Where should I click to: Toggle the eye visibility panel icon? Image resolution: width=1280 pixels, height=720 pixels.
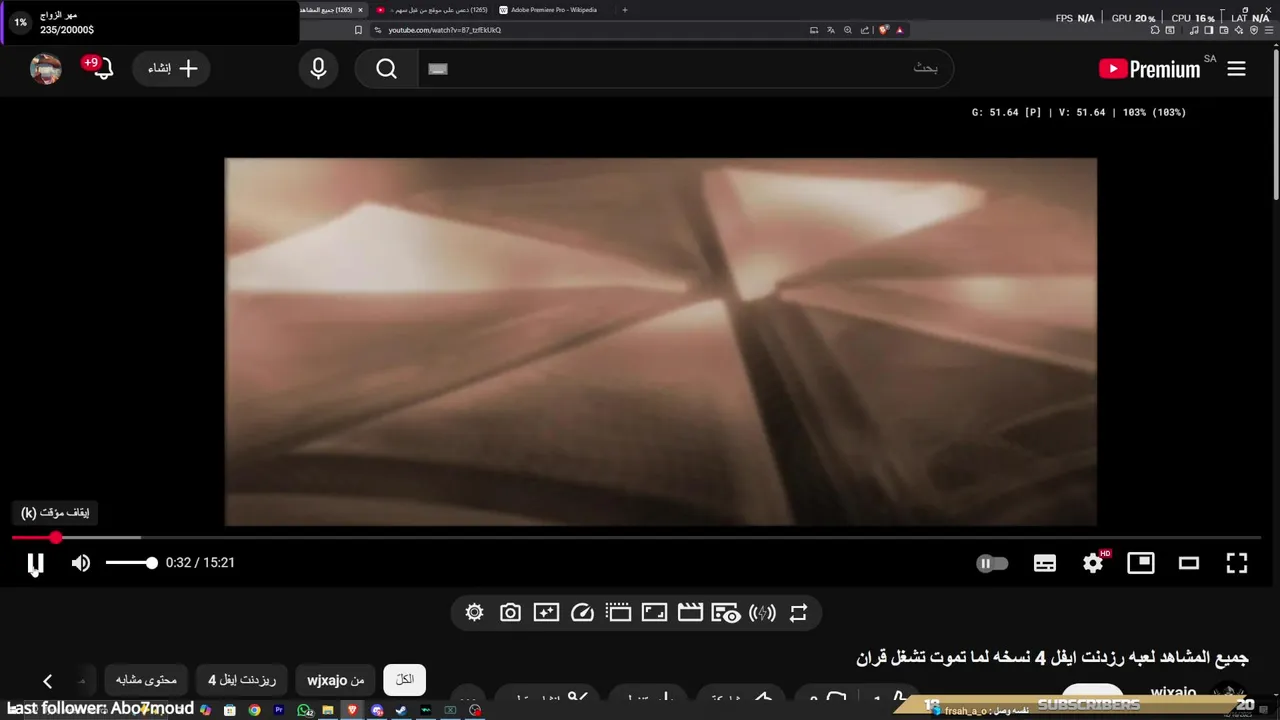[x=726, y=613]
